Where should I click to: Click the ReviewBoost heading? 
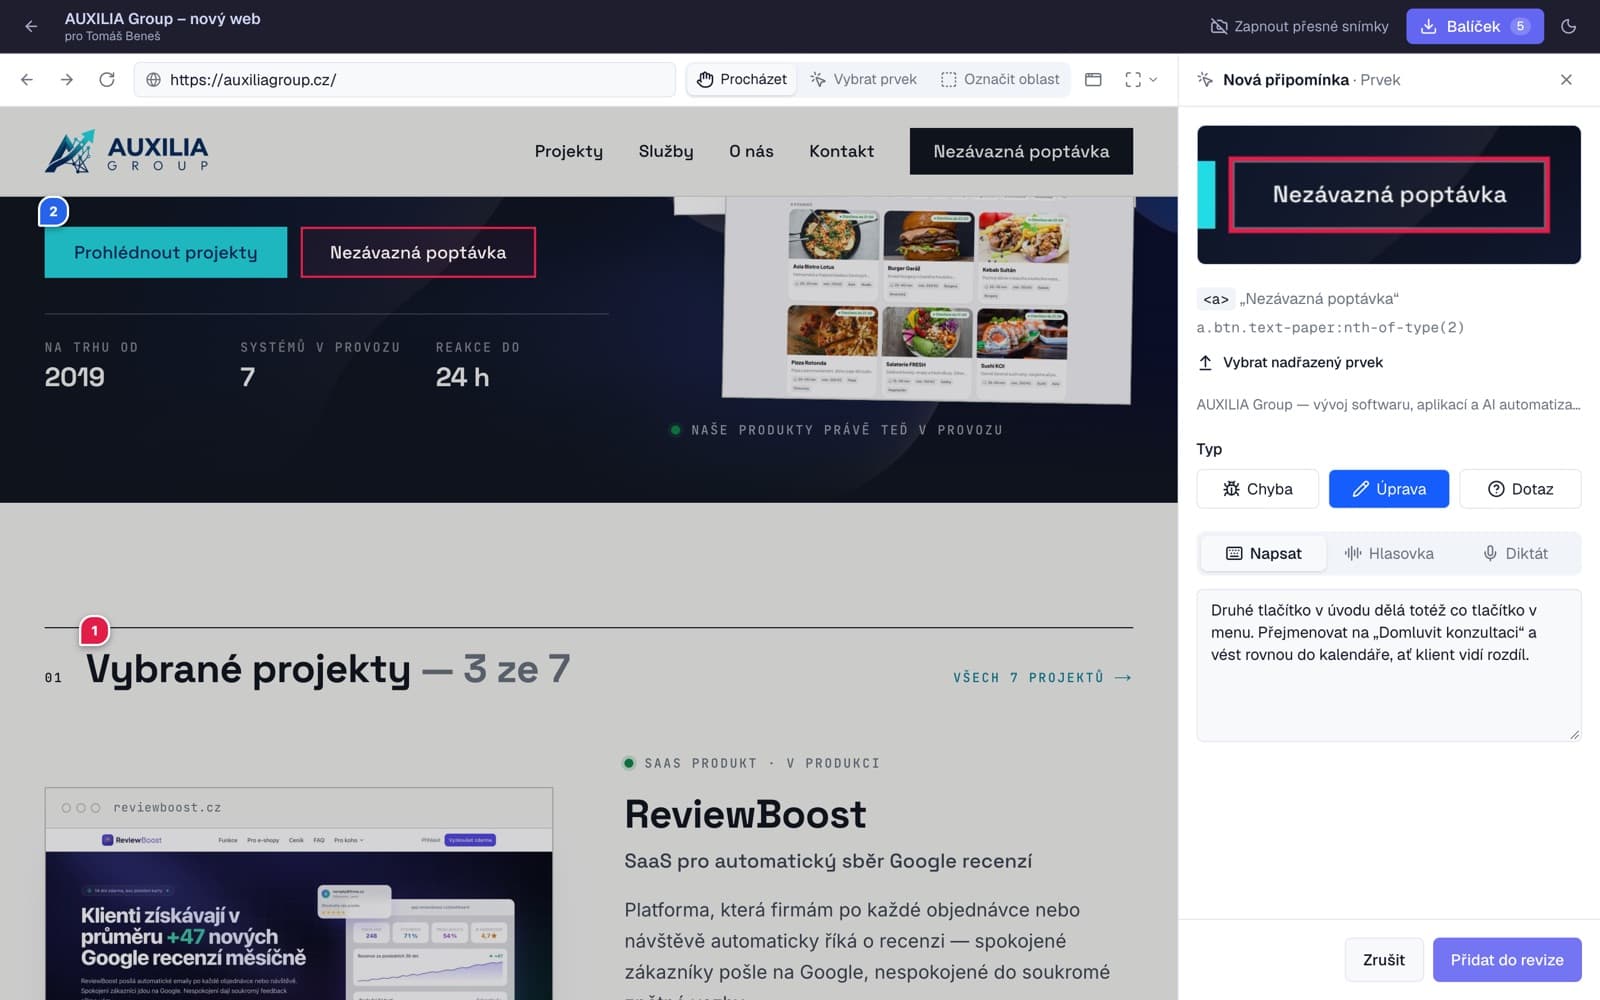point(745,815)
